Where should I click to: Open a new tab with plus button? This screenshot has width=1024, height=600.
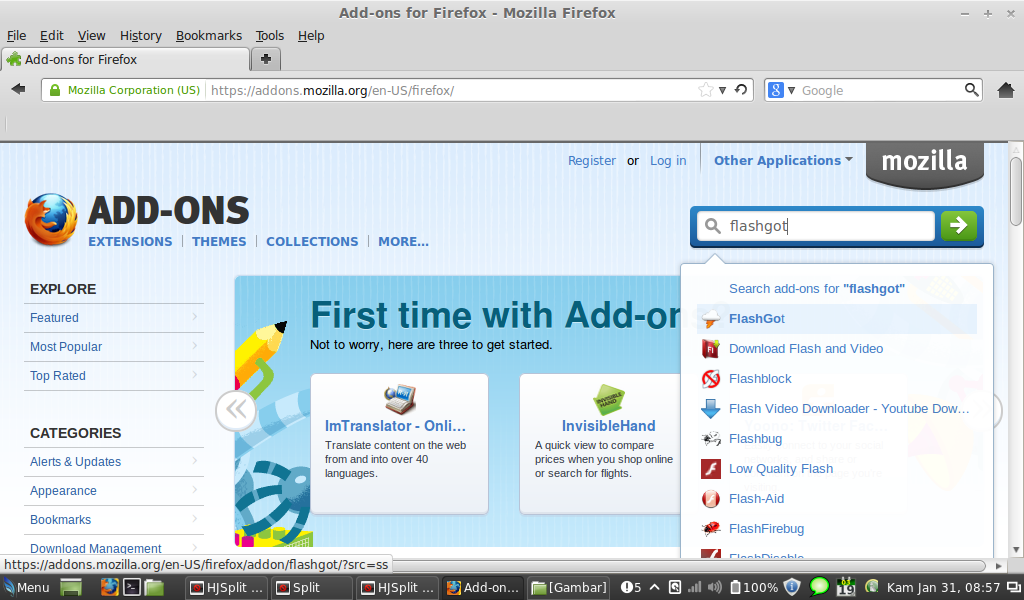(x=266, y=59)
